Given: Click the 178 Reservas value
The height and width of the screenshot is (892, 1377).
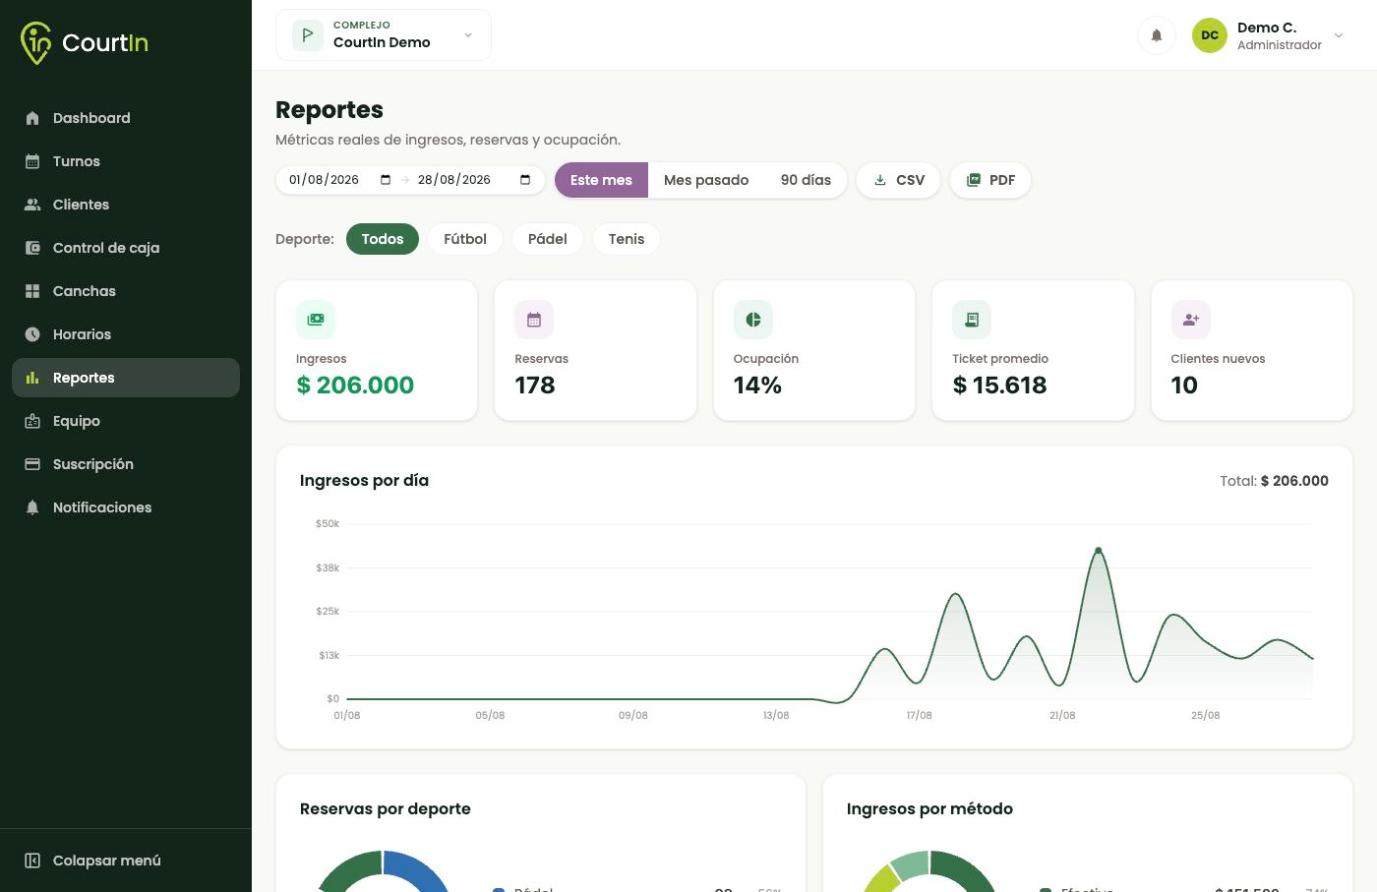Looking at the screenshot, I should coord(535,385).
